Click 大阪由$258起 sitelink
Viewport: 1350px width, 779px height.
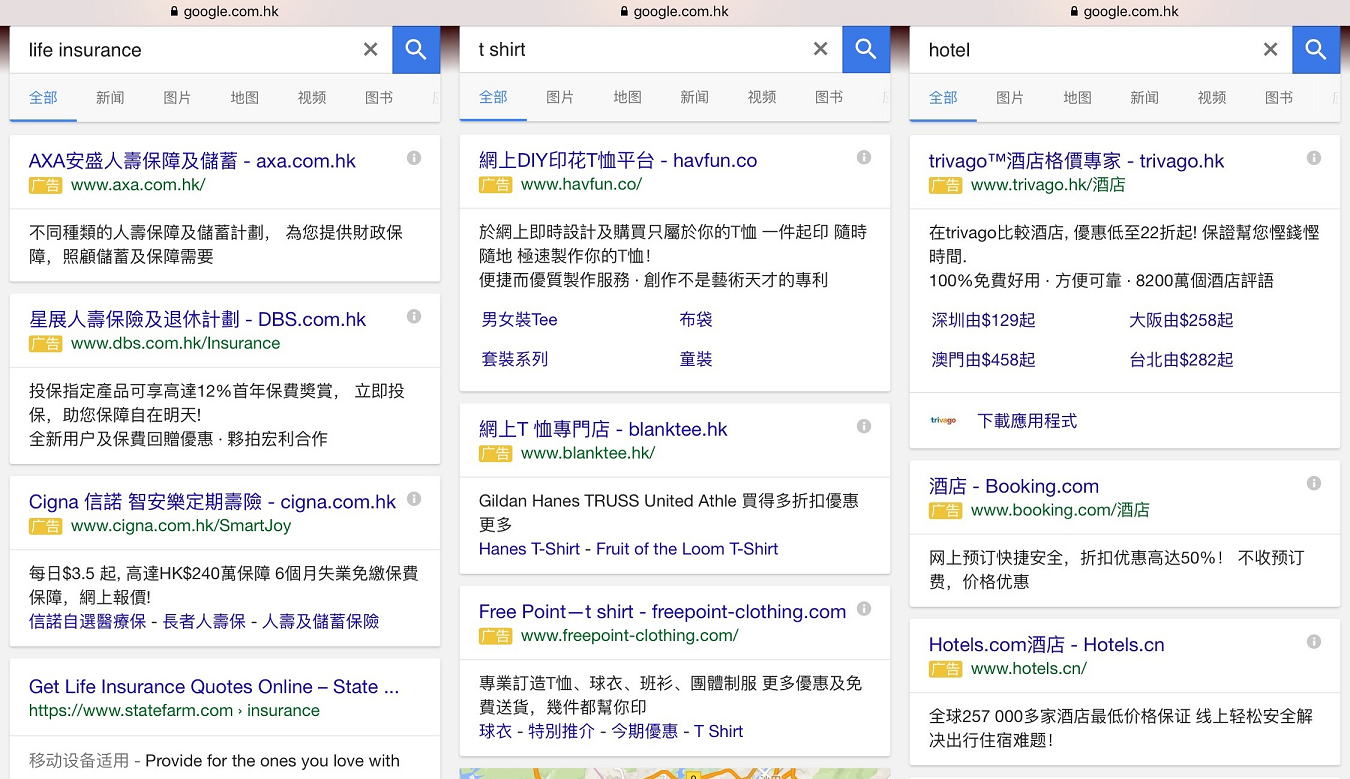[1181, 320]
